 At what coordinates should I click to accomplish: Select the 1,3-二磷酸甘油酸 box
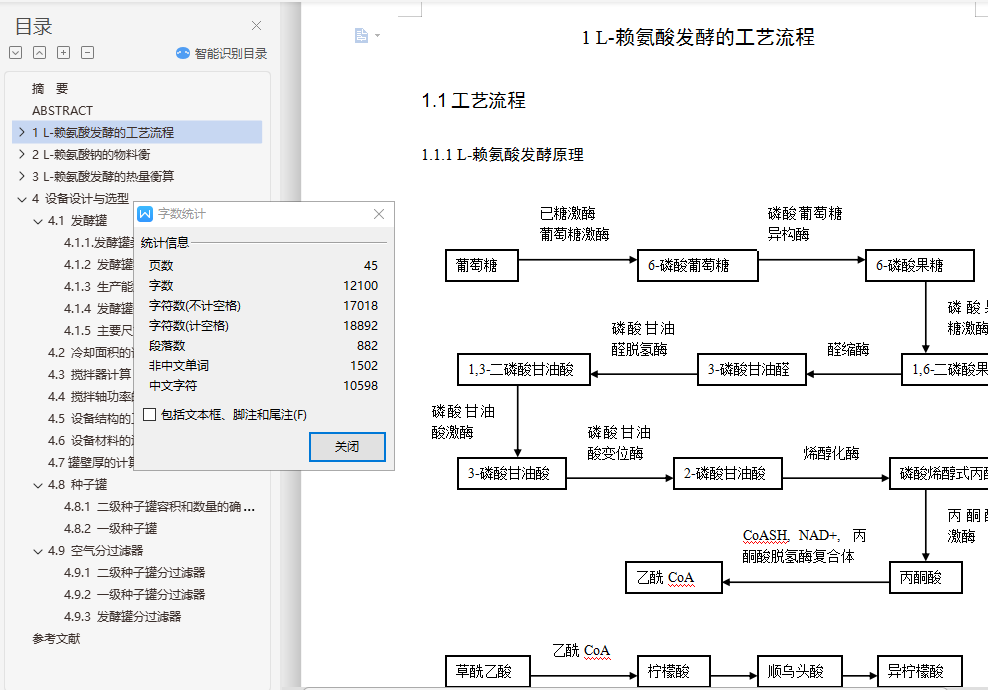524,369
